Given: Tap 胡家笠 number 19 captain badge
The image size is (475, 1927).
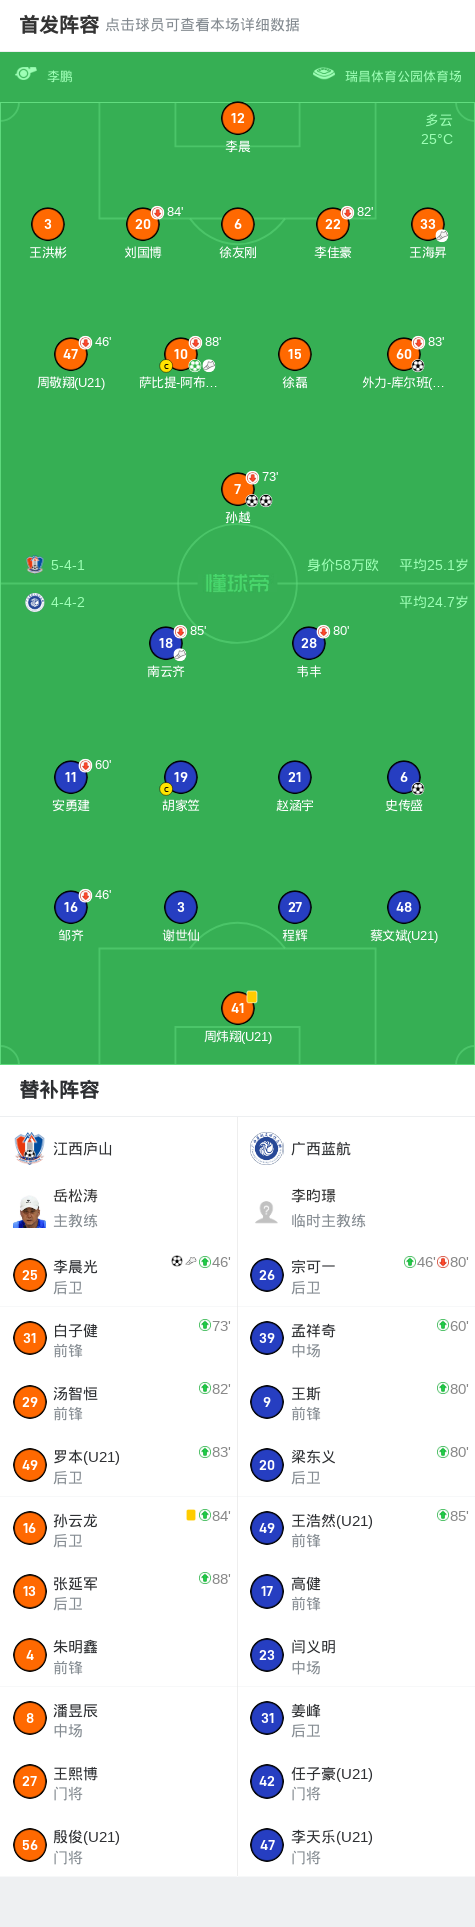Looking at the screenshot, I should (180, 777).
